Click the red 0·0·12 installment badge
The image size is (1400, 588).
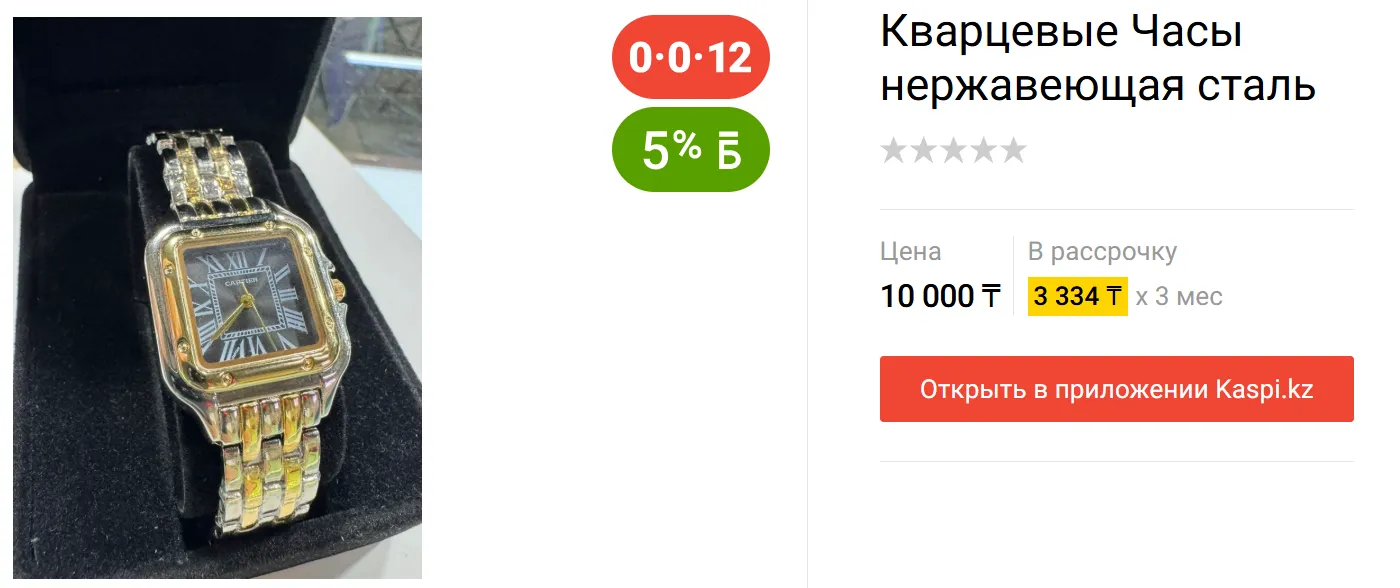coord(691,57)
